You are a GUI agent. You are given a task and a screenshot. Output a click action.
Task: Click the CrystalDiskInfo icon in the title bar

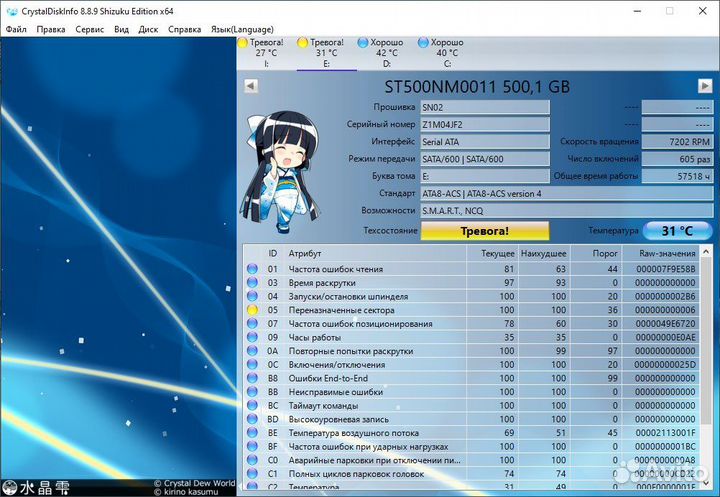tap(10, 10)
